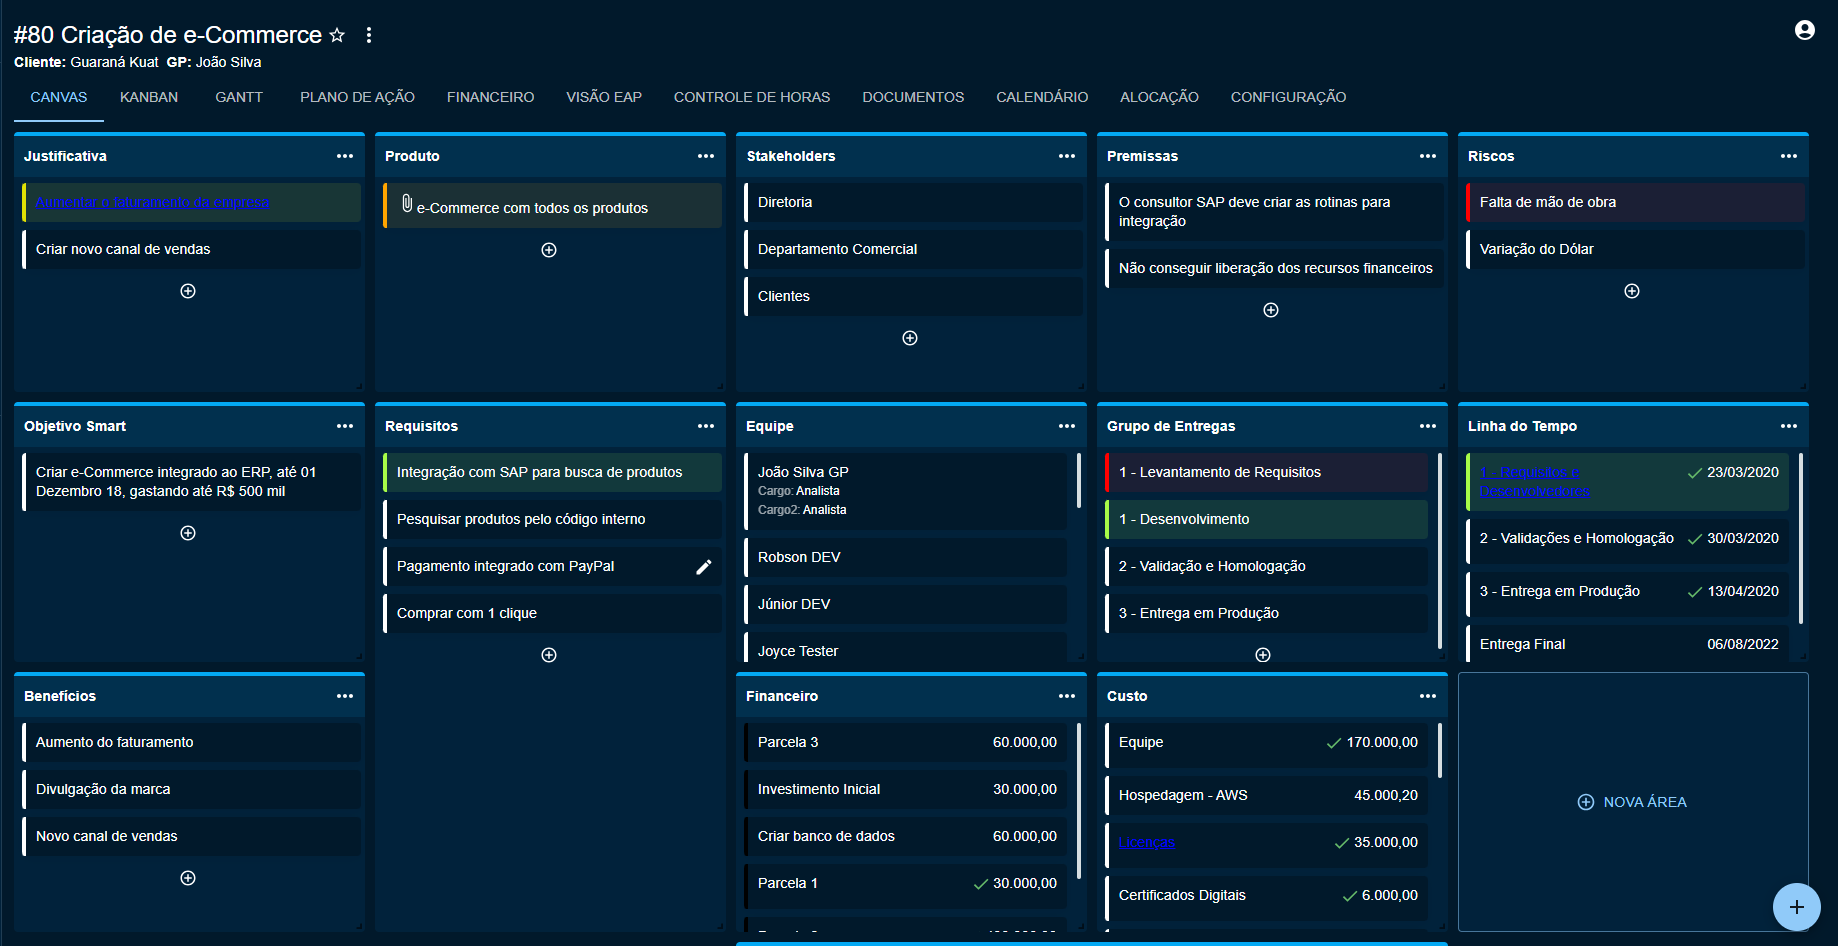
Task: Open Aumentar o faturamento da empresa link
Action: [x=153, y=202]
